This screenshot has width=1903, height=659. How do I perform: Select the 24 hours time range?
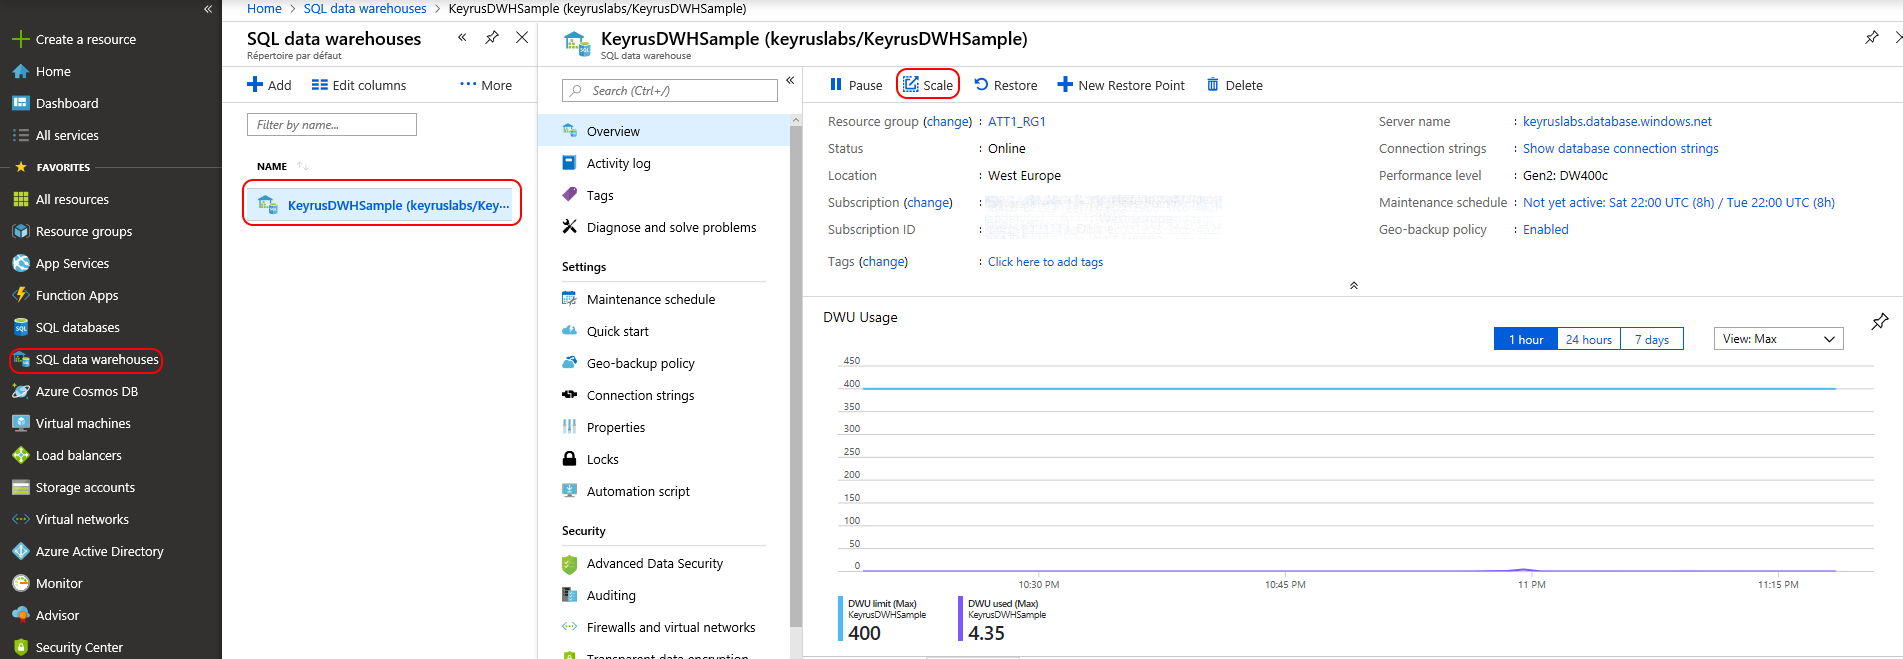1589,339
